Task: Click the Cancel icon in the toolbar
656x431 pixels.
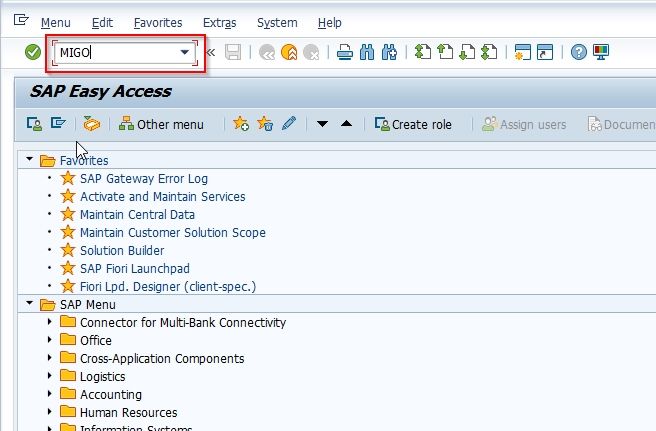Action: click(x=311, y=53)
